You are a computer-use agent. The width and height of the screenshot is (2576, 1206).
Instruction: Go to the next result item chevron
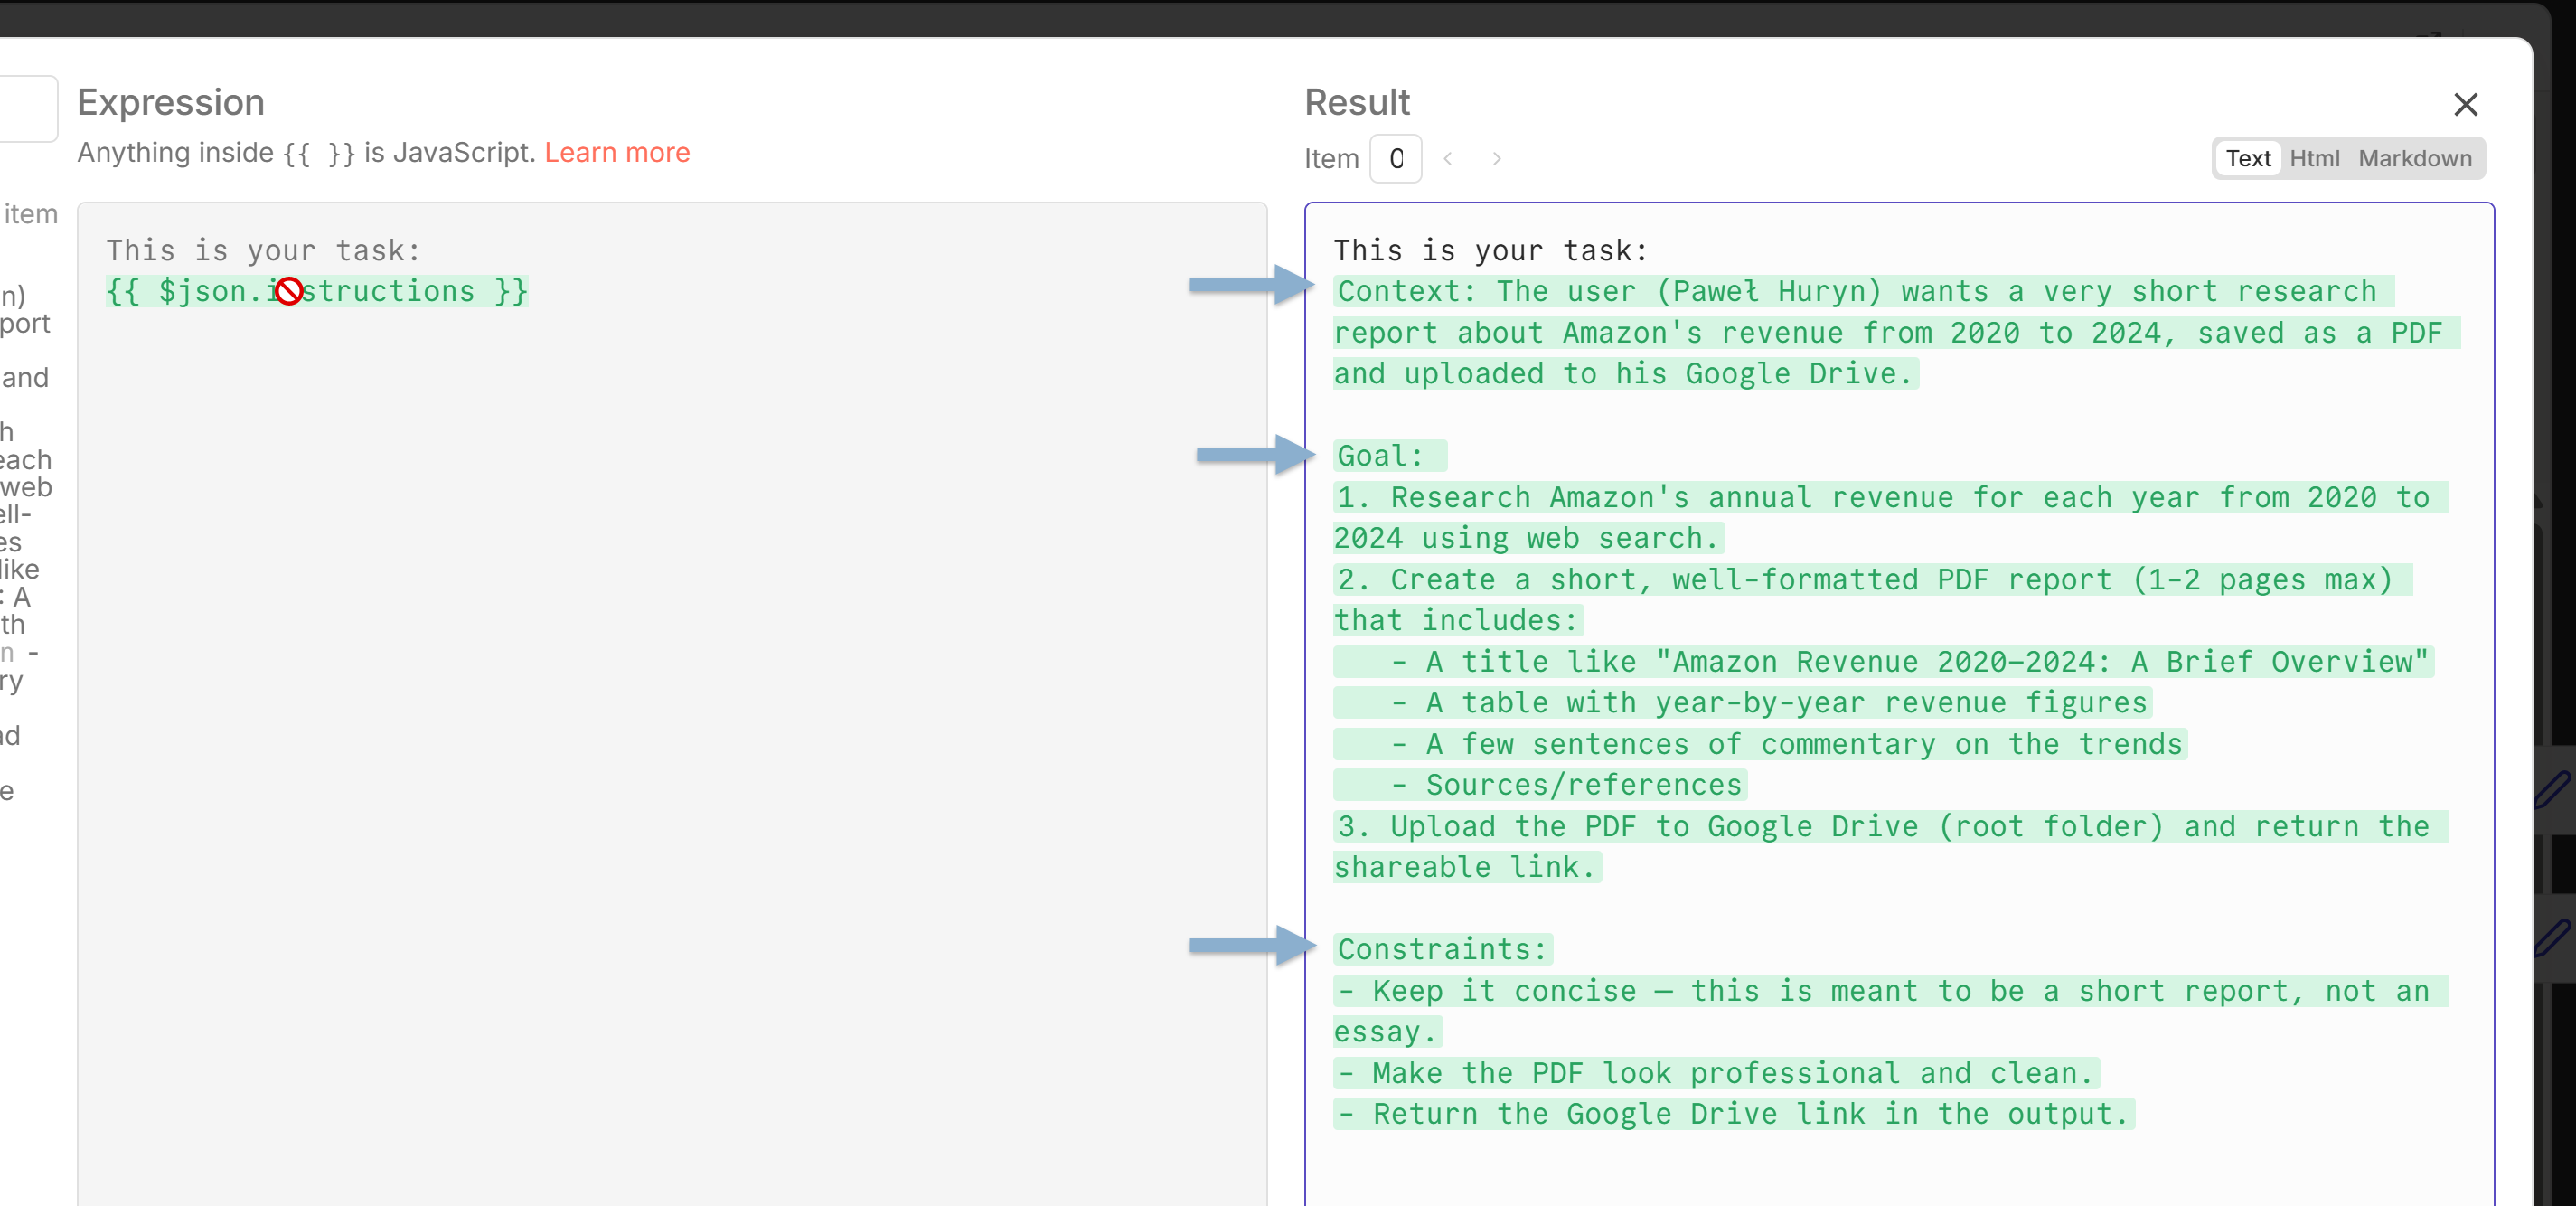[x=1496, y=159]
